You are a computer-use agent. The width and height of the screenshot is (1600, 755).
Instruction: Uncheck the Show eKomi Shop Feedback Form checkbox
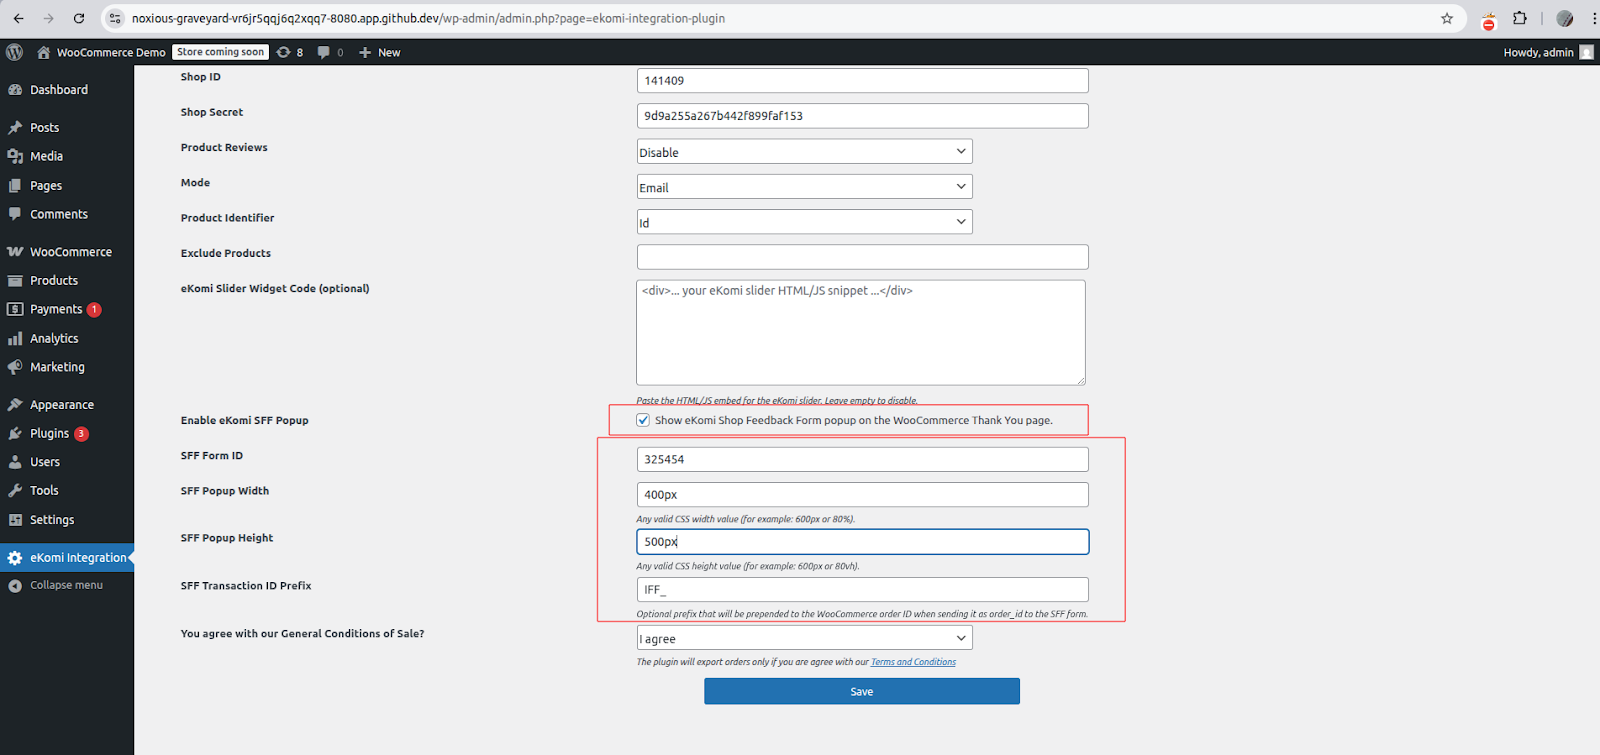coord(643,420)
